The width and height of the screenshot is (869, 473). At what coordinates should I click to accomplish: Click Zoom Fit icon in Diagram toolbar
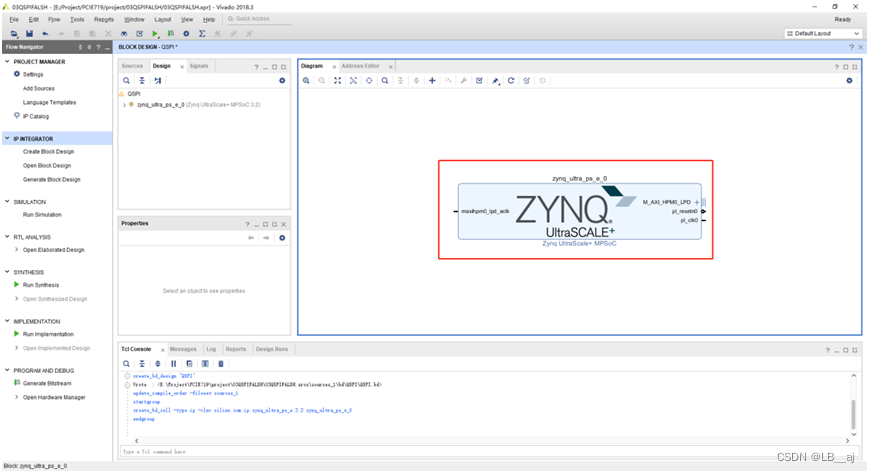point(338,80)
